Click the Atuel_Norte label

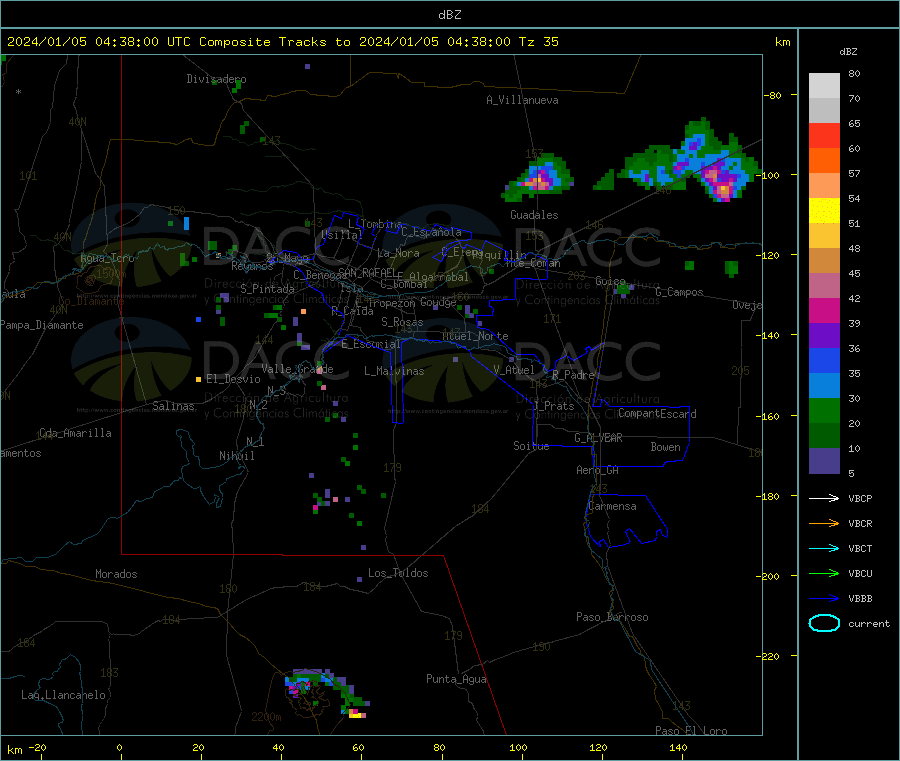(475, 336)
